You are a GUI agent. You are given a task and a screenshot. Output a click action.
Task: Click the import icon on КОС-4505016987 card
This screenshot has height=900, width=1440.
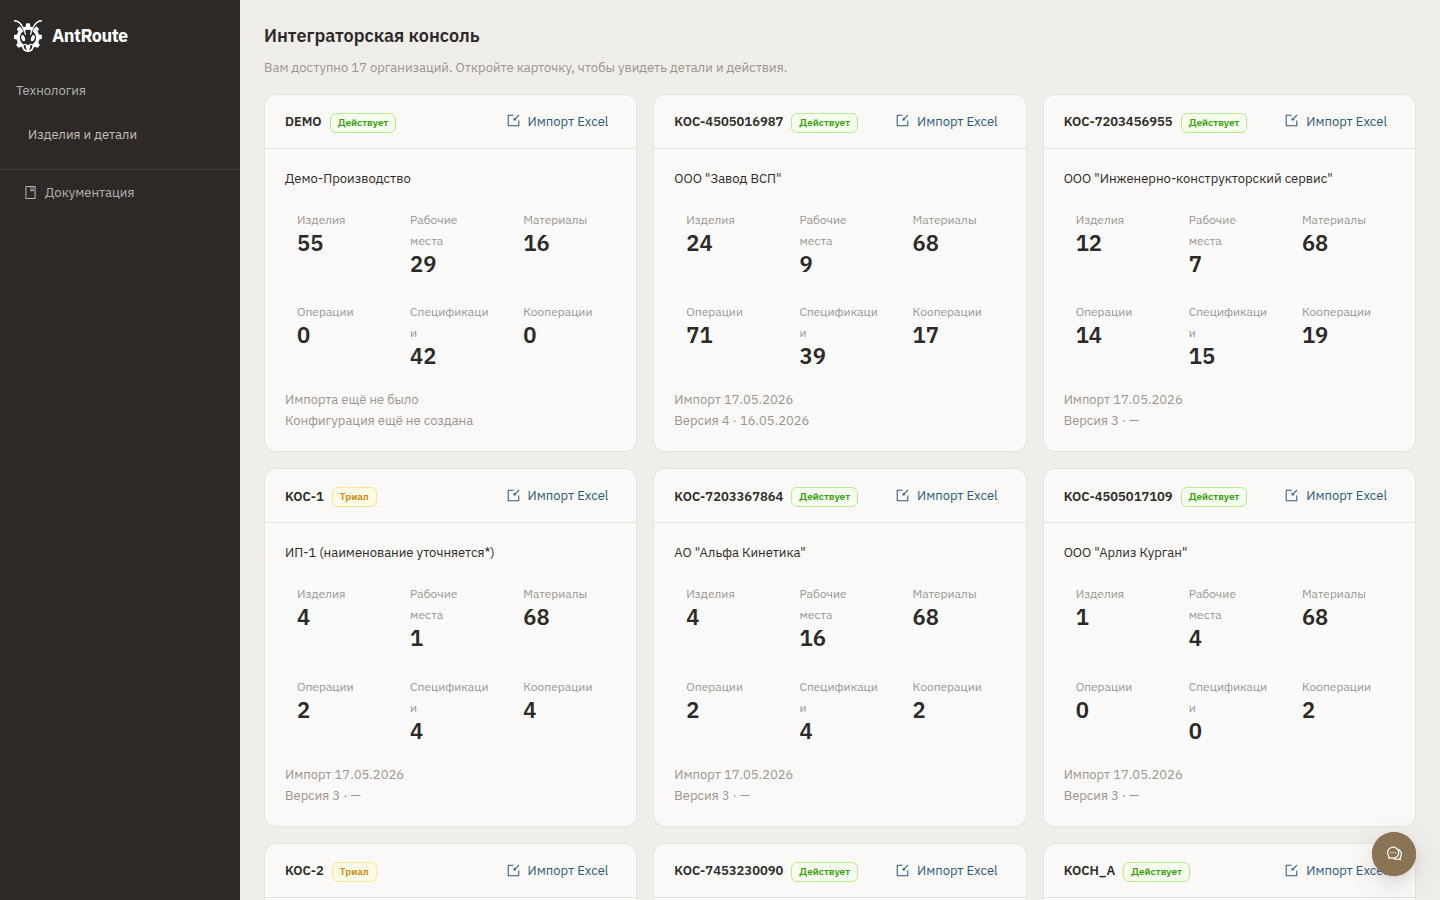pyautogui.click(x=902, y=121)
